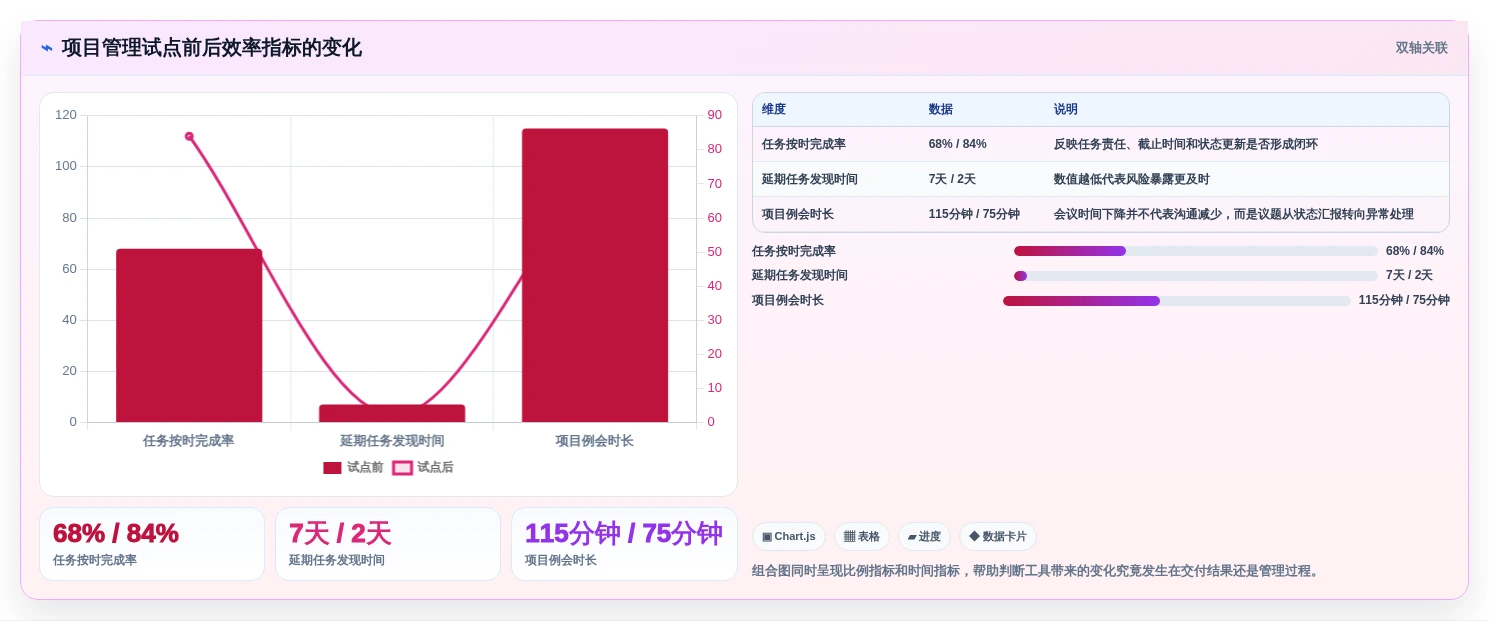Click the 68% / 84% table cell
1489x621 pixels.
click(958, 144)
